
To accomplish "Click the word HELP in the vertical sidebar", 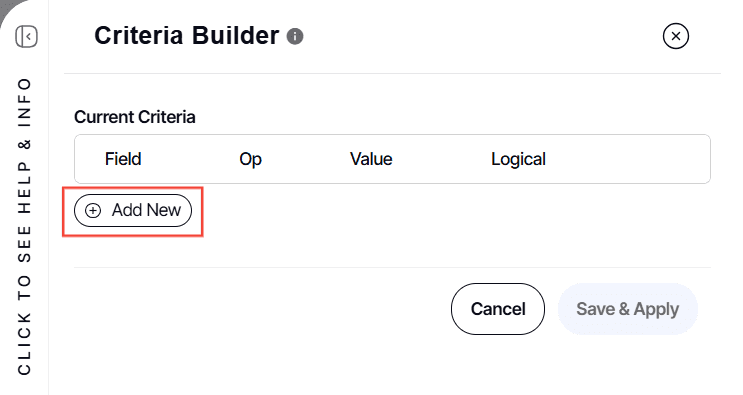I will (x=24, y=187).
